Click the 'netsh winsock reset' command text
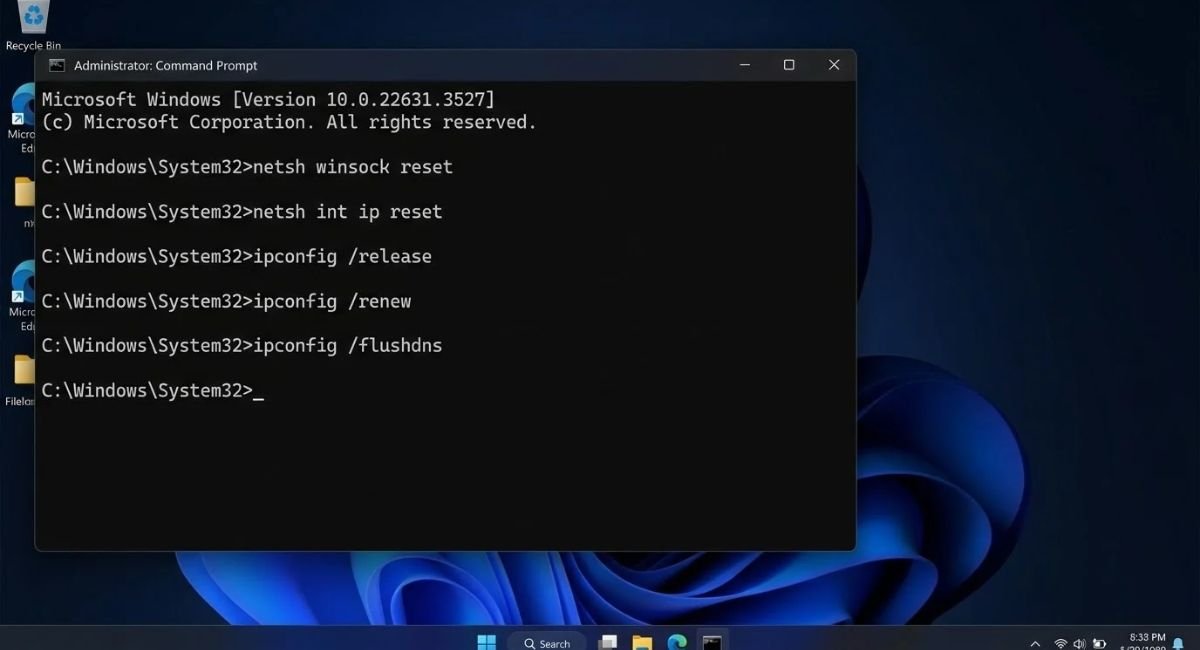This screenshot has width=1200, height=650. (x=353, y=167)
